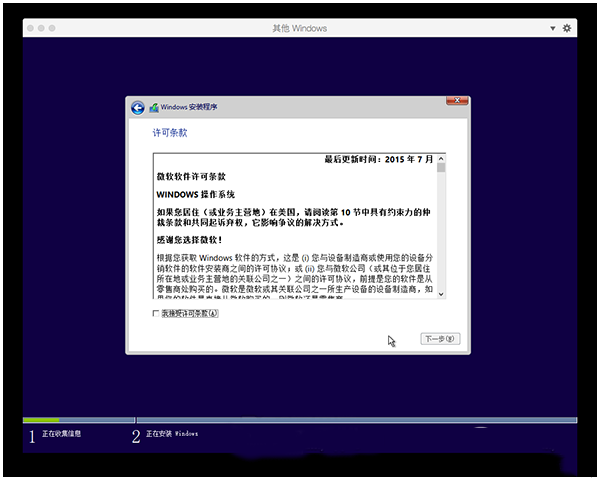Click the 其他 Windows window title
Screen dimensions: 600x480
click(x=299, y=28)
